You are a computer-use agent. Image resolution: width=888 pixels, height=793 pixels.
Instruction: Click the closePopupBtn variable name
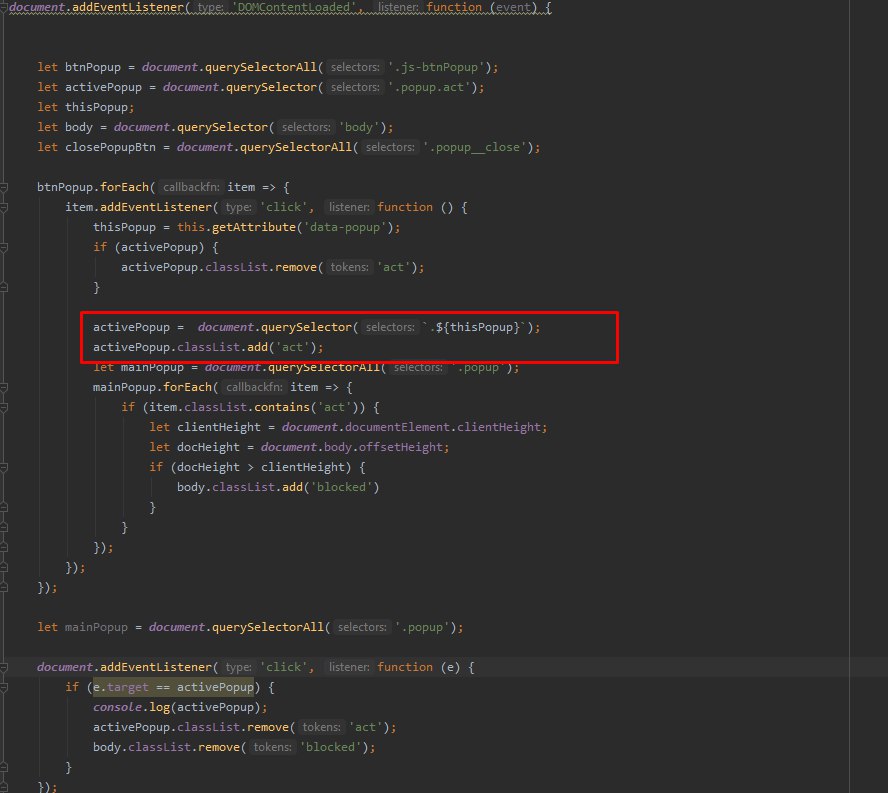110,147
